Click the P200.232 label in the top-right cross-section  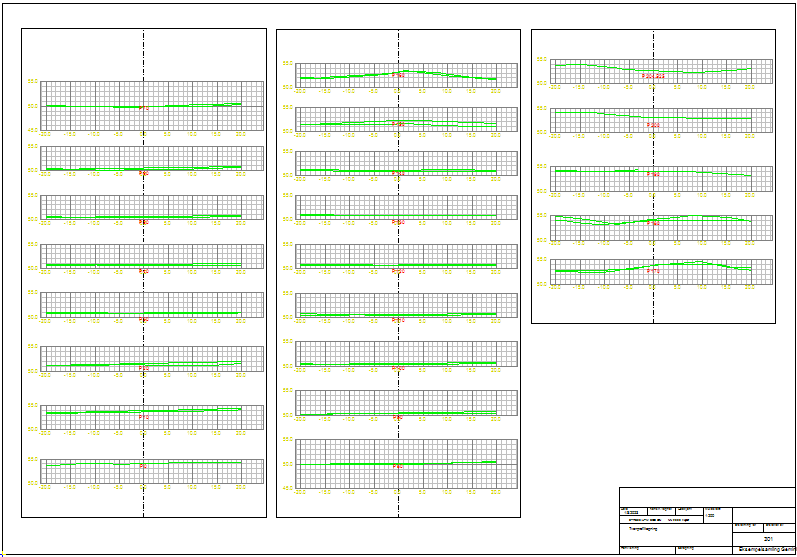653,76
